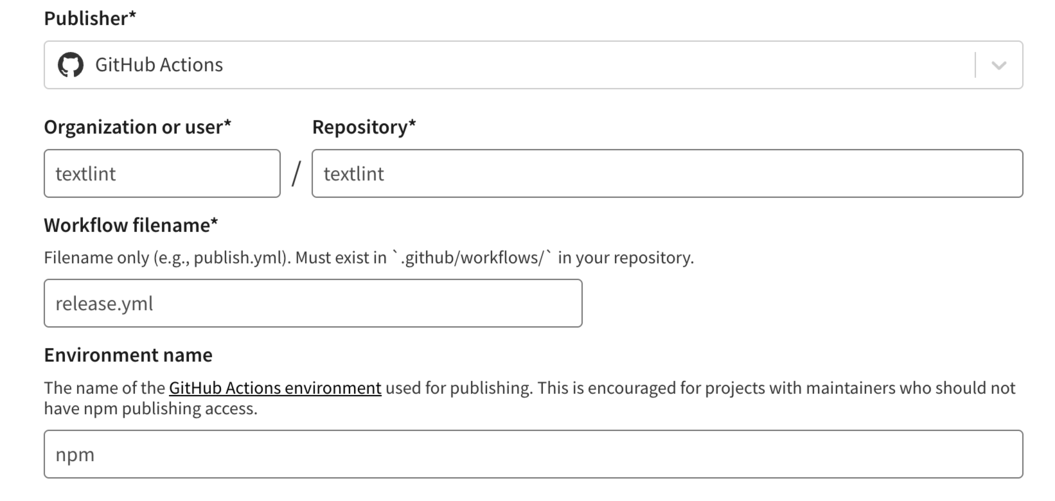Select the 'GitHub Actions' text in Publisher selector
Screen dimensions: 1055x501
pos(159,65)
